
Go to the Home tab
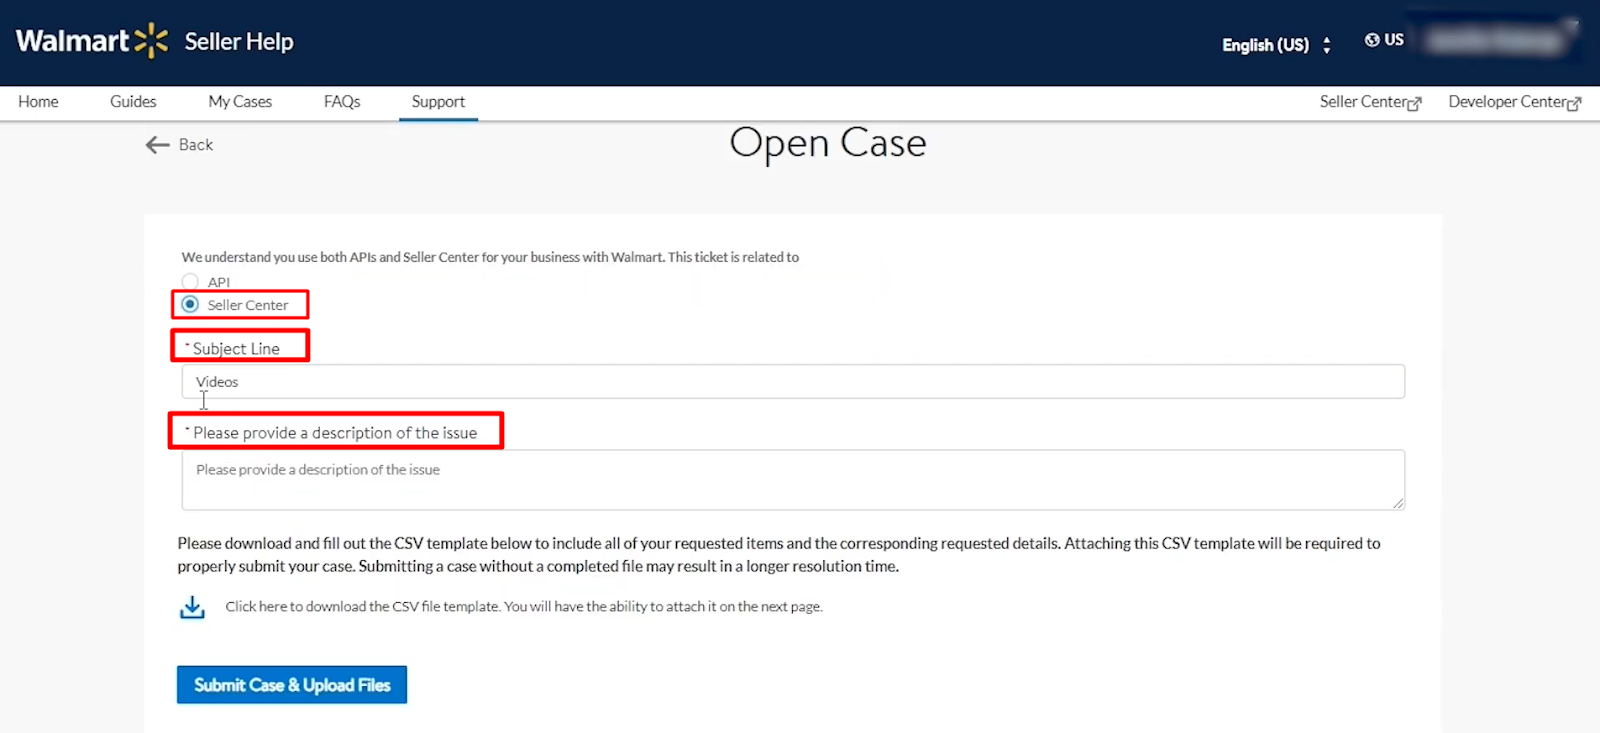pyautogui.click(x=38, y=102)
